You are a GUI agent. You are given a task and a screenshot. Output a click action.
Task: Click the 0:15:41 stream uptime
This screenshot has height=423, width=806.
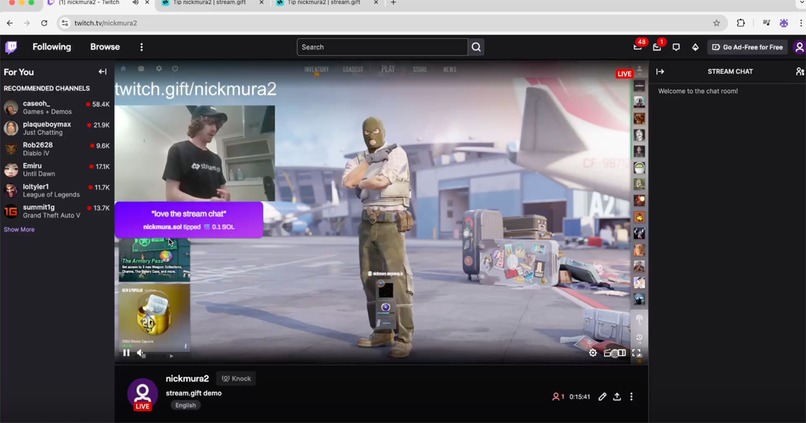tap(579, 397)
